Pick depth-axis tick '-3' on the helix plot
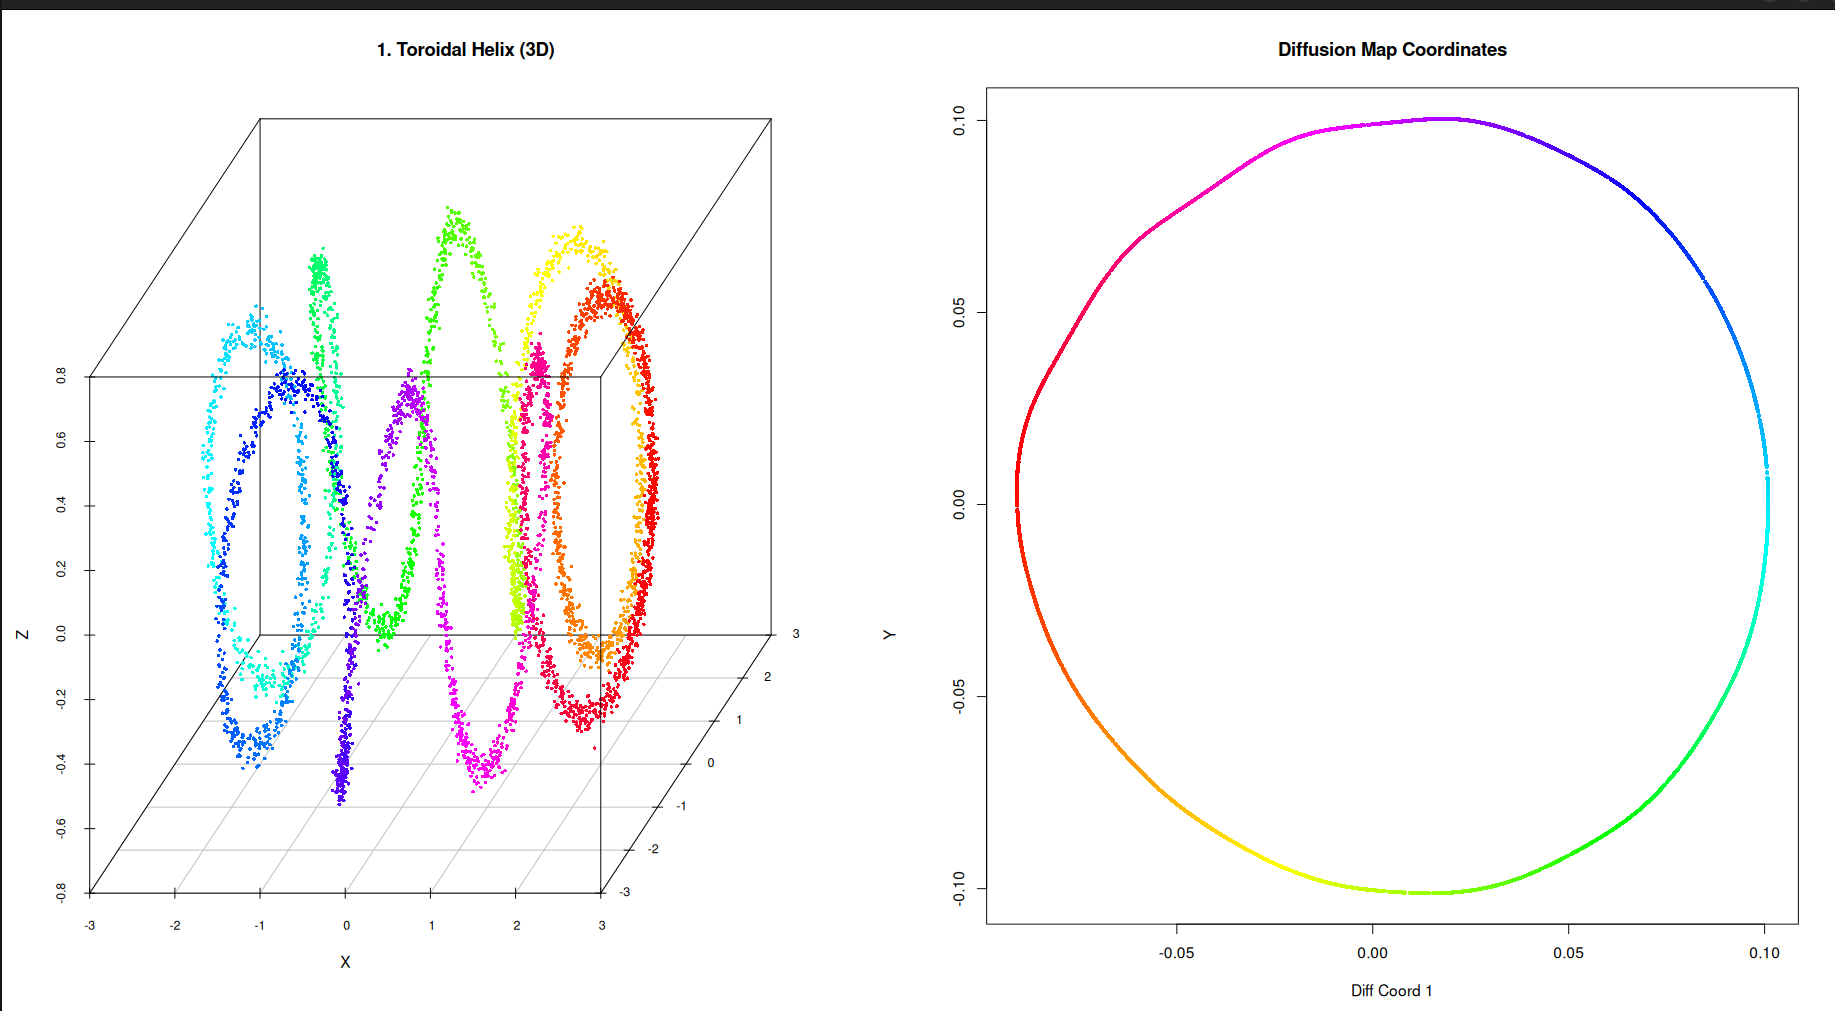Viewport: 1835px width, 1011px height. point(625,892)
